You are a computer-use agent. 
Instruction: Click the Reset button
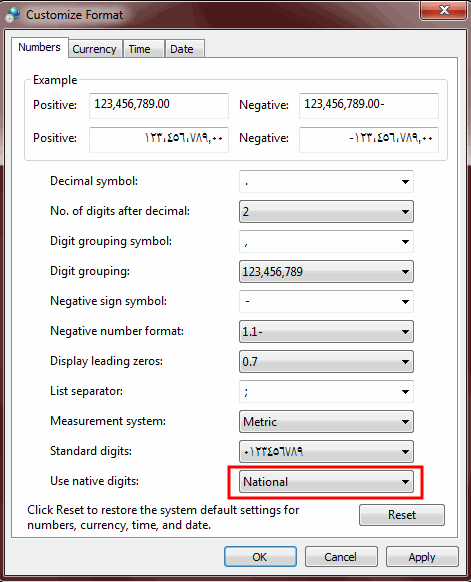coord(402,515)
